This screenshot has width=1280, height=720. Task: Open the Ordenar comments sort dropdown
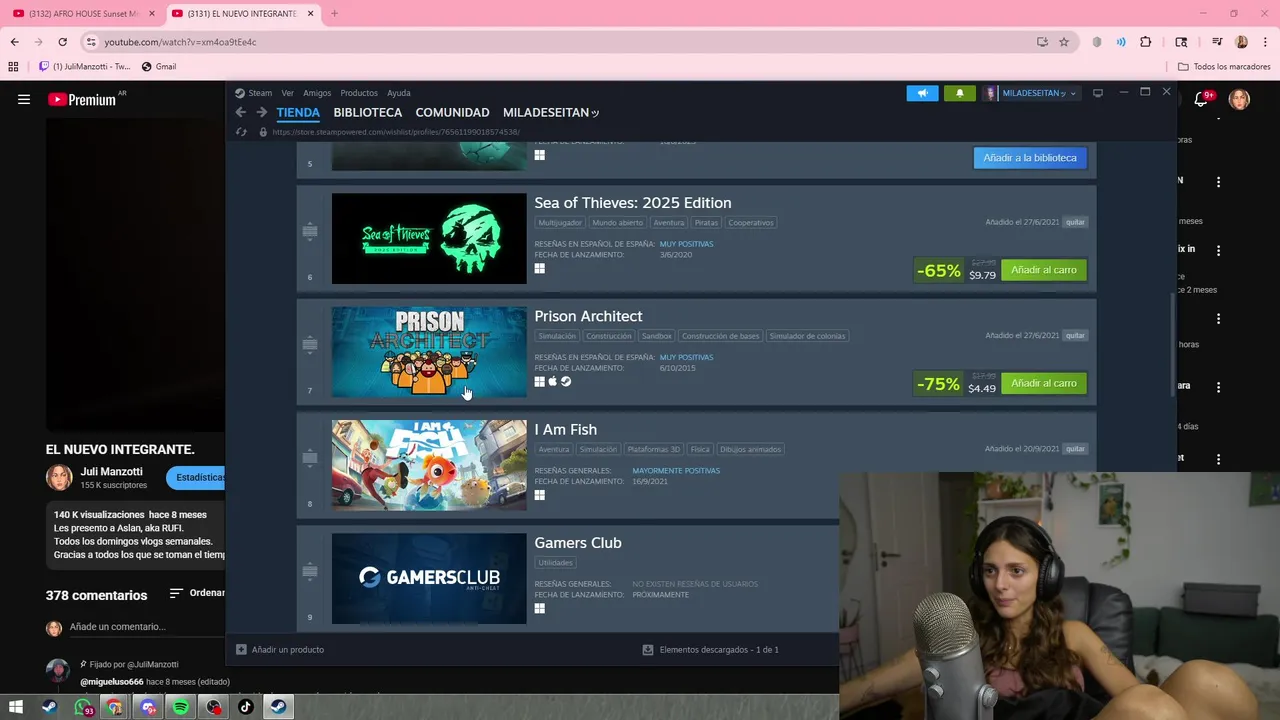(x=198, y=593)
